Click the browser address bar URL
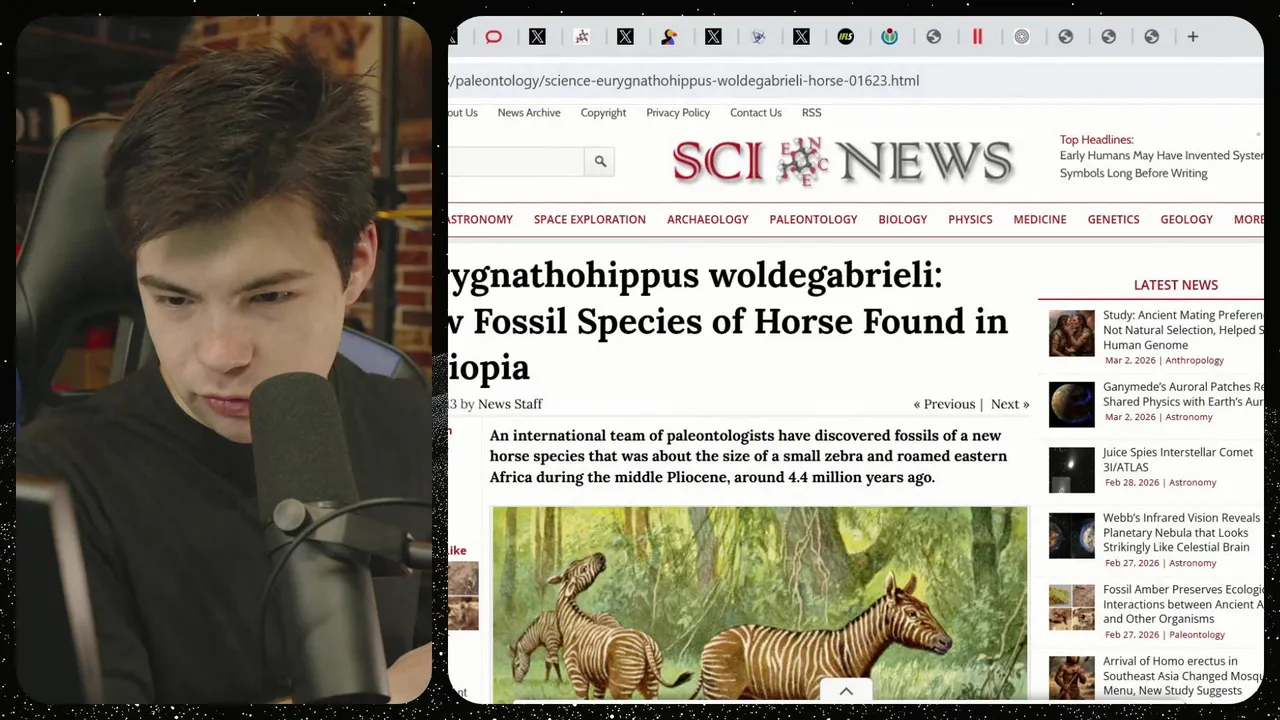1280x720 pixels. (x=684, y=80)
